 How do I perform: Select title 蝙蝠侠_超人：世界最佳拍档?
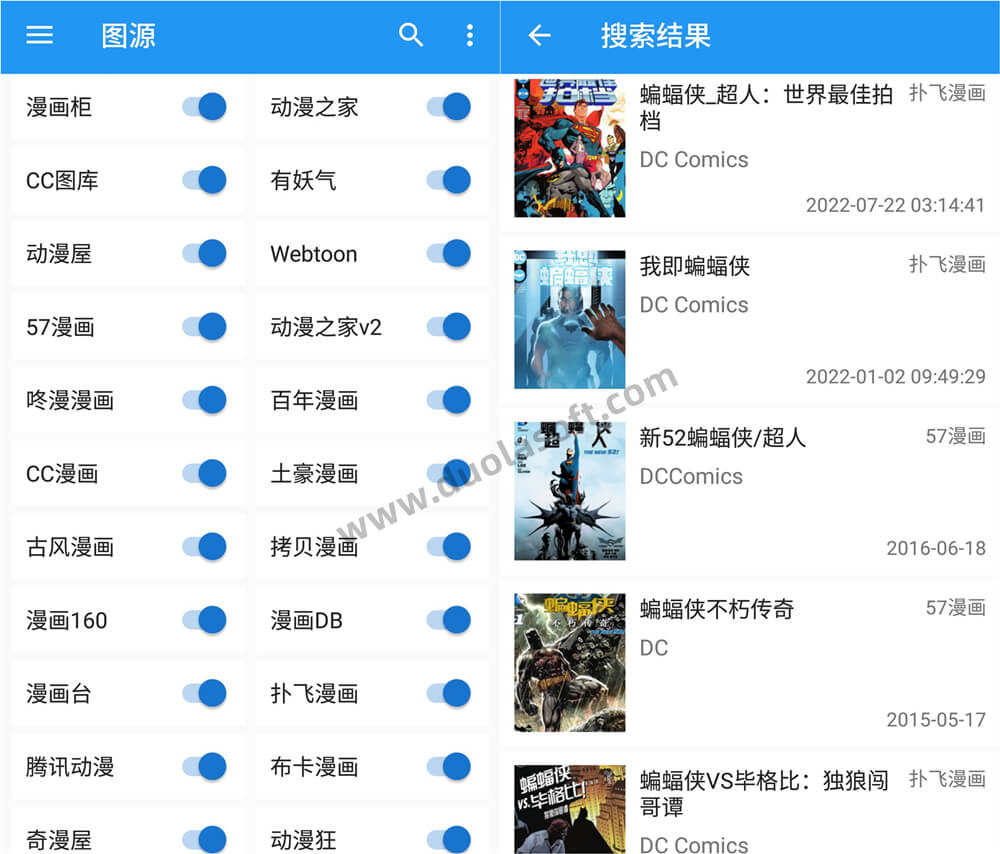pos(766,107)
